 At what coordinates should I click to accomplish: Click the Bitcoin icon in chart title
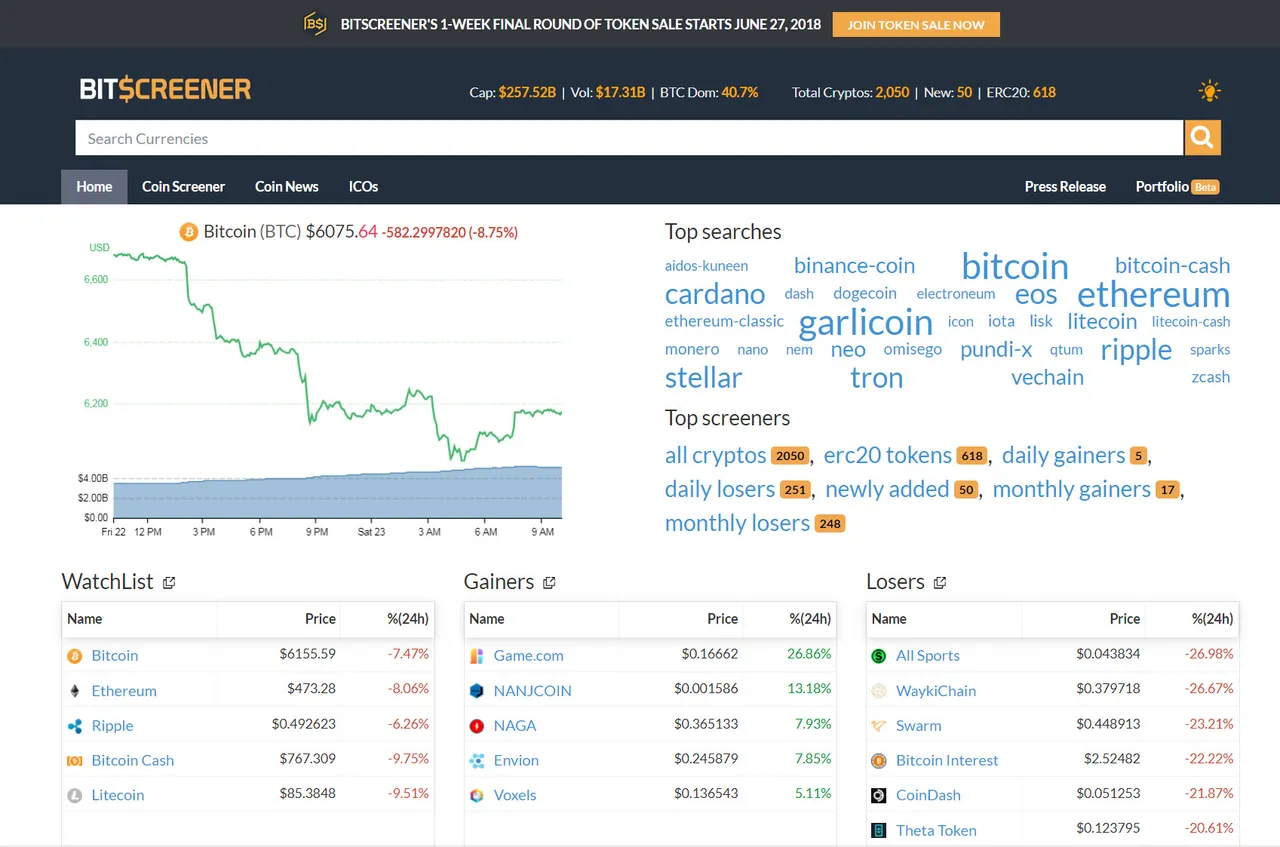tap(189, 232)
